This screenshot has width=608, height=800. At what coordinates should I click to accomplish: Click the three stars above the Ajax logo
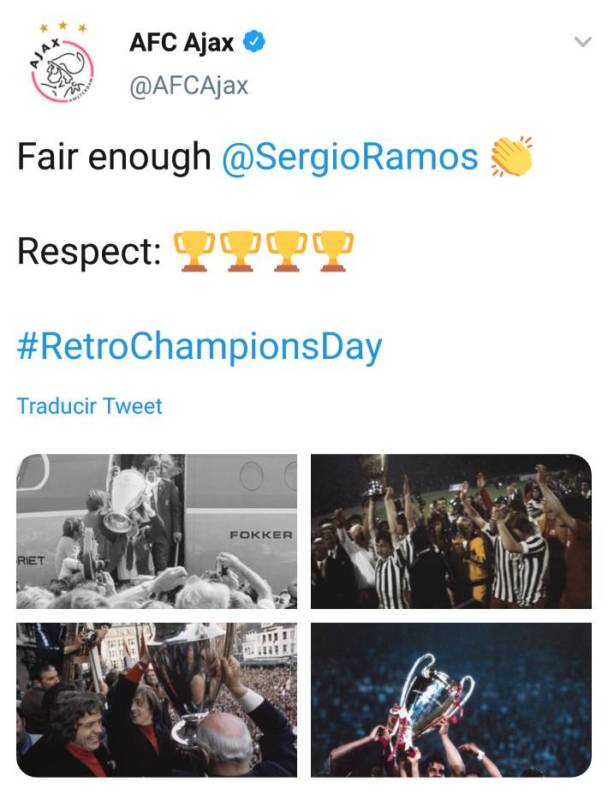pyautogui.click(x=62, y=25)
